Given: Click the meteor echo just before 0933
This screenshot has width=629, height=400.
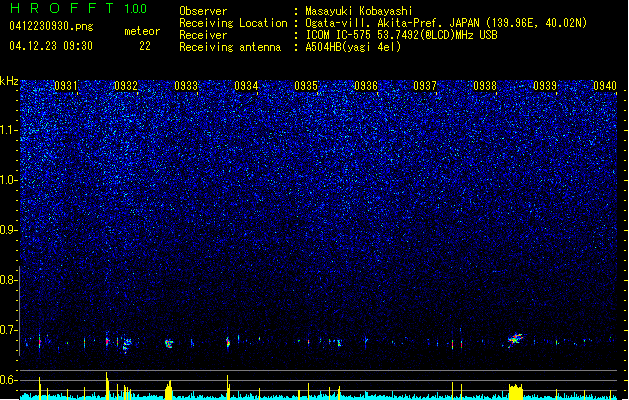Looking at the screenshot, I should pos(169,343).
